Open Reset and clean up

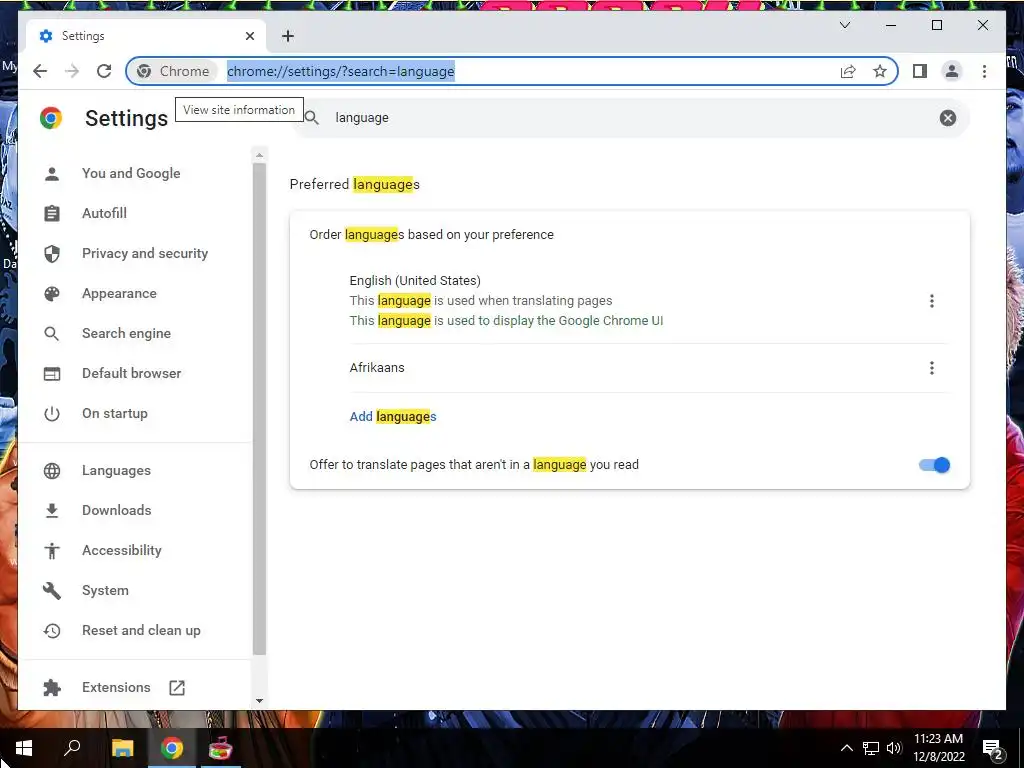click(141, 630)
